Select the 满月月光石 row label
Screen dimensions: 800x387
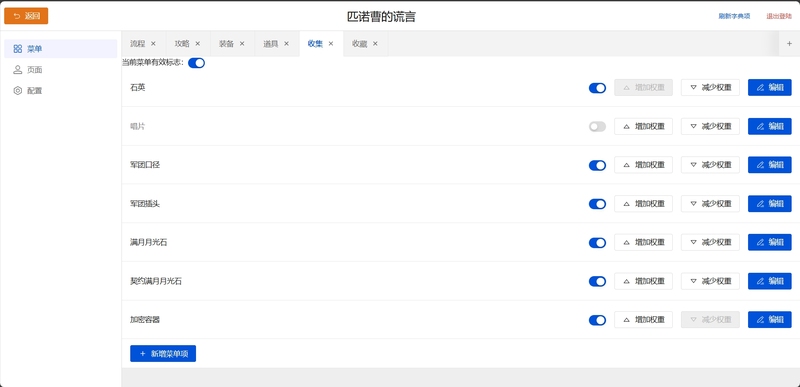point(148,243)
